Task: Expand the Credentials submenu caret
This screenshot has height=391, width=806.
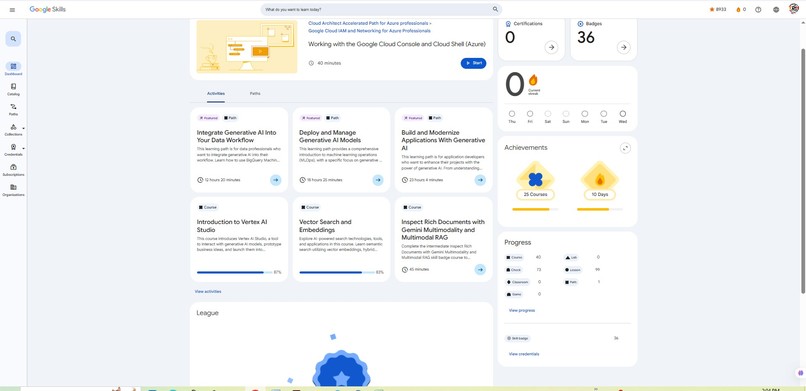Action: [24, 148]
